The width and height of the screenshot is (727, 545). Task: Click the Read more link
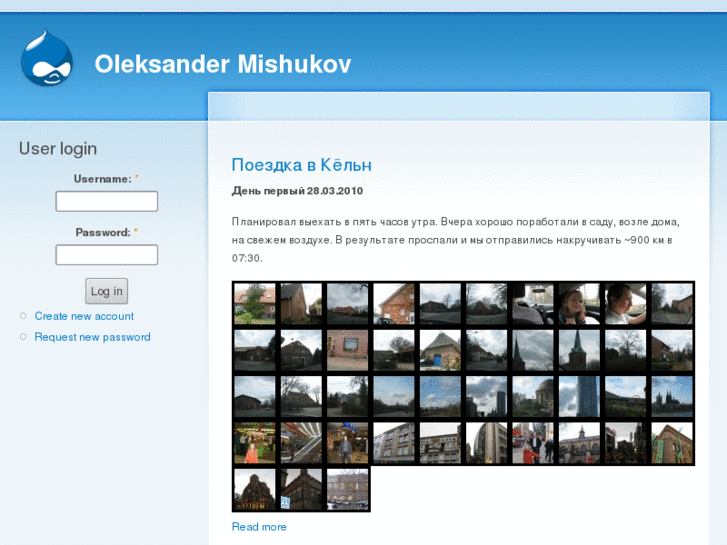259,527
